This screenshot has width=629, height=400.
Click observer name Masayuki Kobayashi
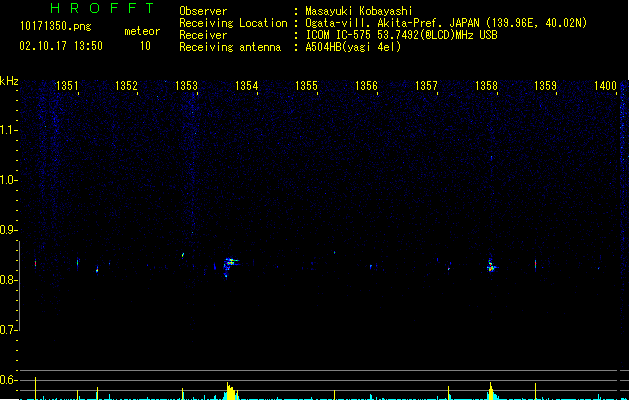[359, 11]
